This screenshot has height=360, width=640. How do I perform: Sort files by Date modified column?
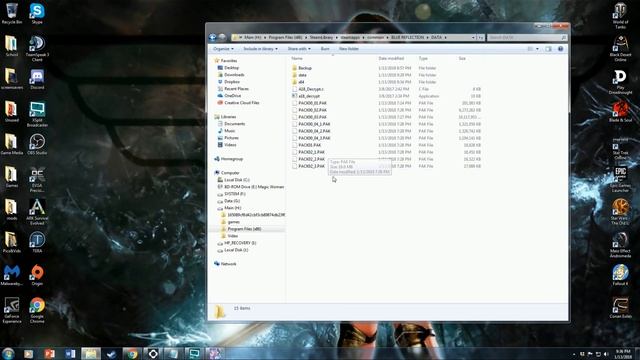pos(391,58)
